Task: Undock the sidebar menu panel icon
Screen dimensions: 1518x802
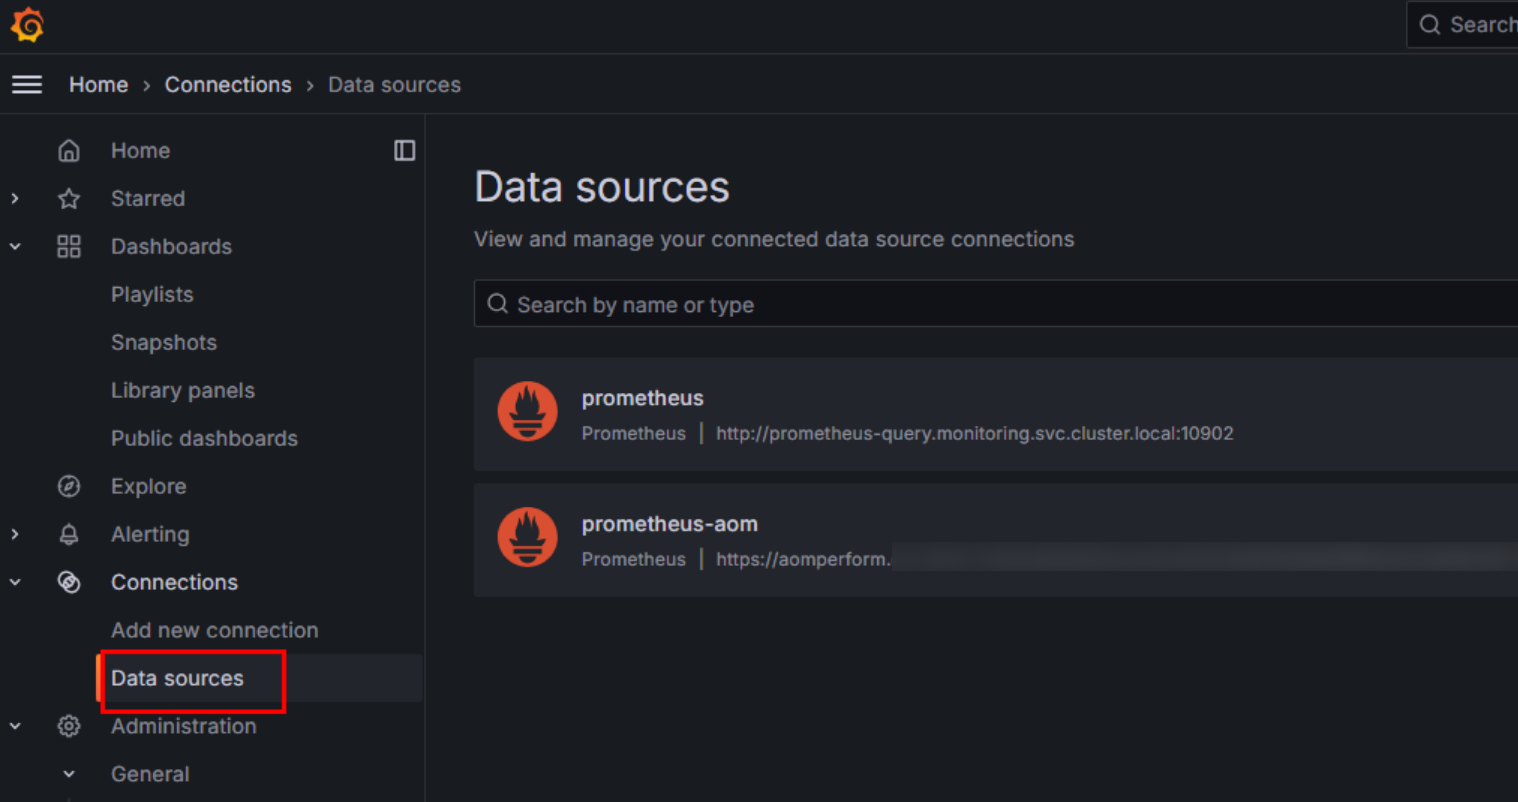Action: pyautogui.click(x=404, y=151)
